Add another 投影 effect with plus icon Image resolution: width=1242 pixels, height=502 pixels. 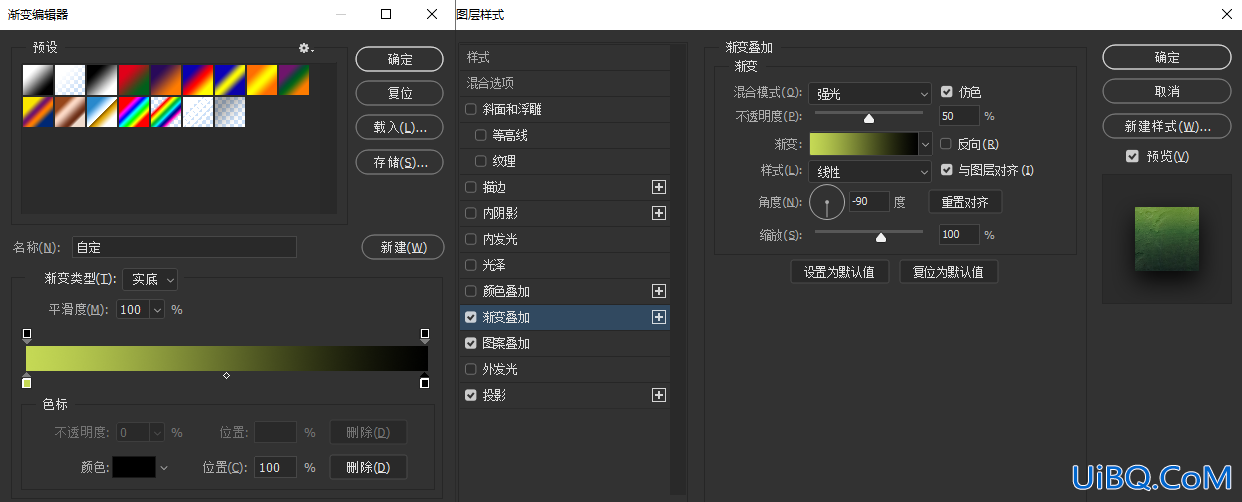659,395
